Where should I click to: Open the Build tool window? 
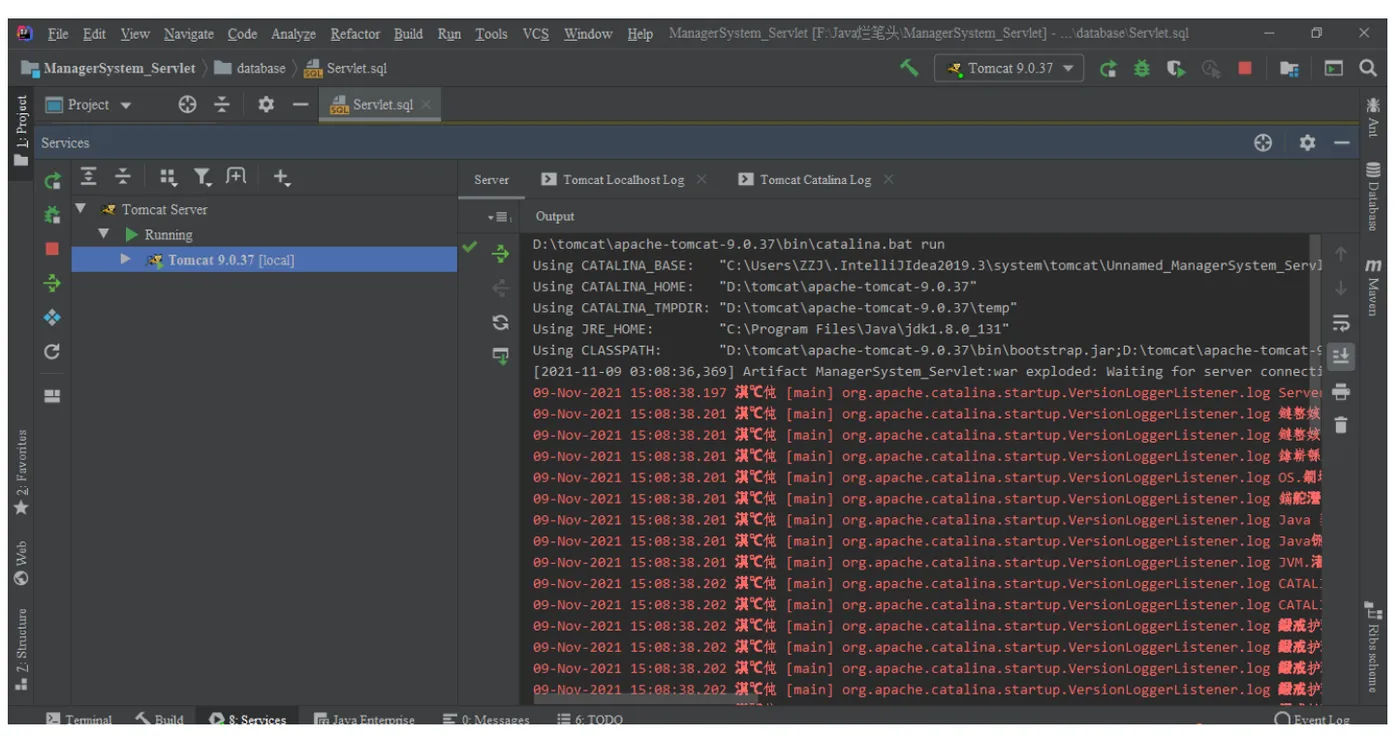tap(159, 719)
